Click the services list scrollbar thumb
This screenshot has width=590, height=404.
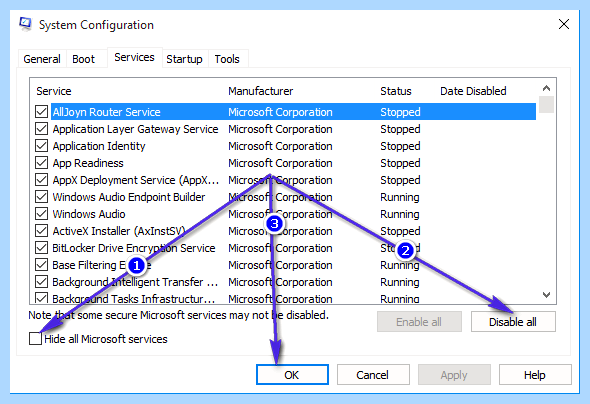point(546,105)
